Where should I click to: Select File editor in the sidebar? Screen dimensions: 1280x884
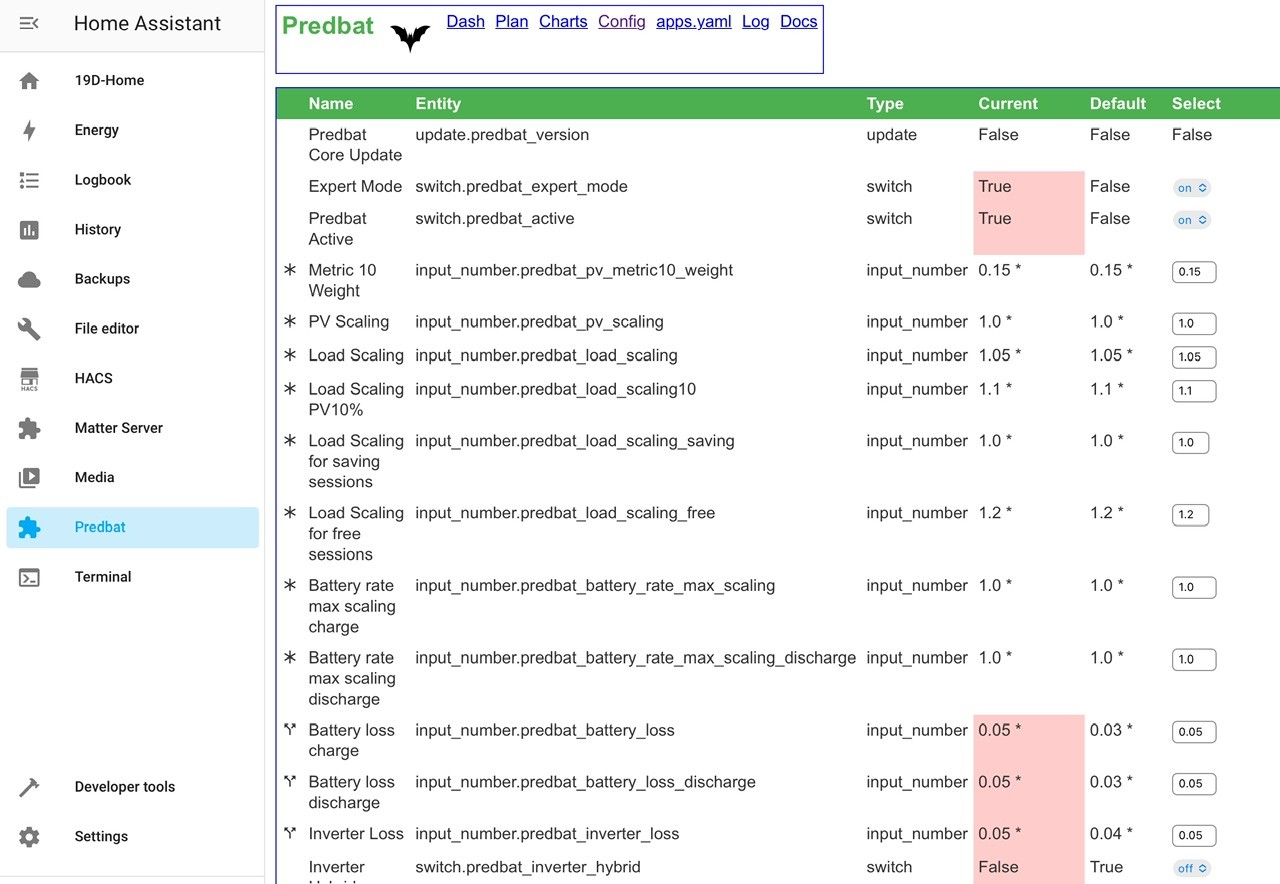(132, 328)
